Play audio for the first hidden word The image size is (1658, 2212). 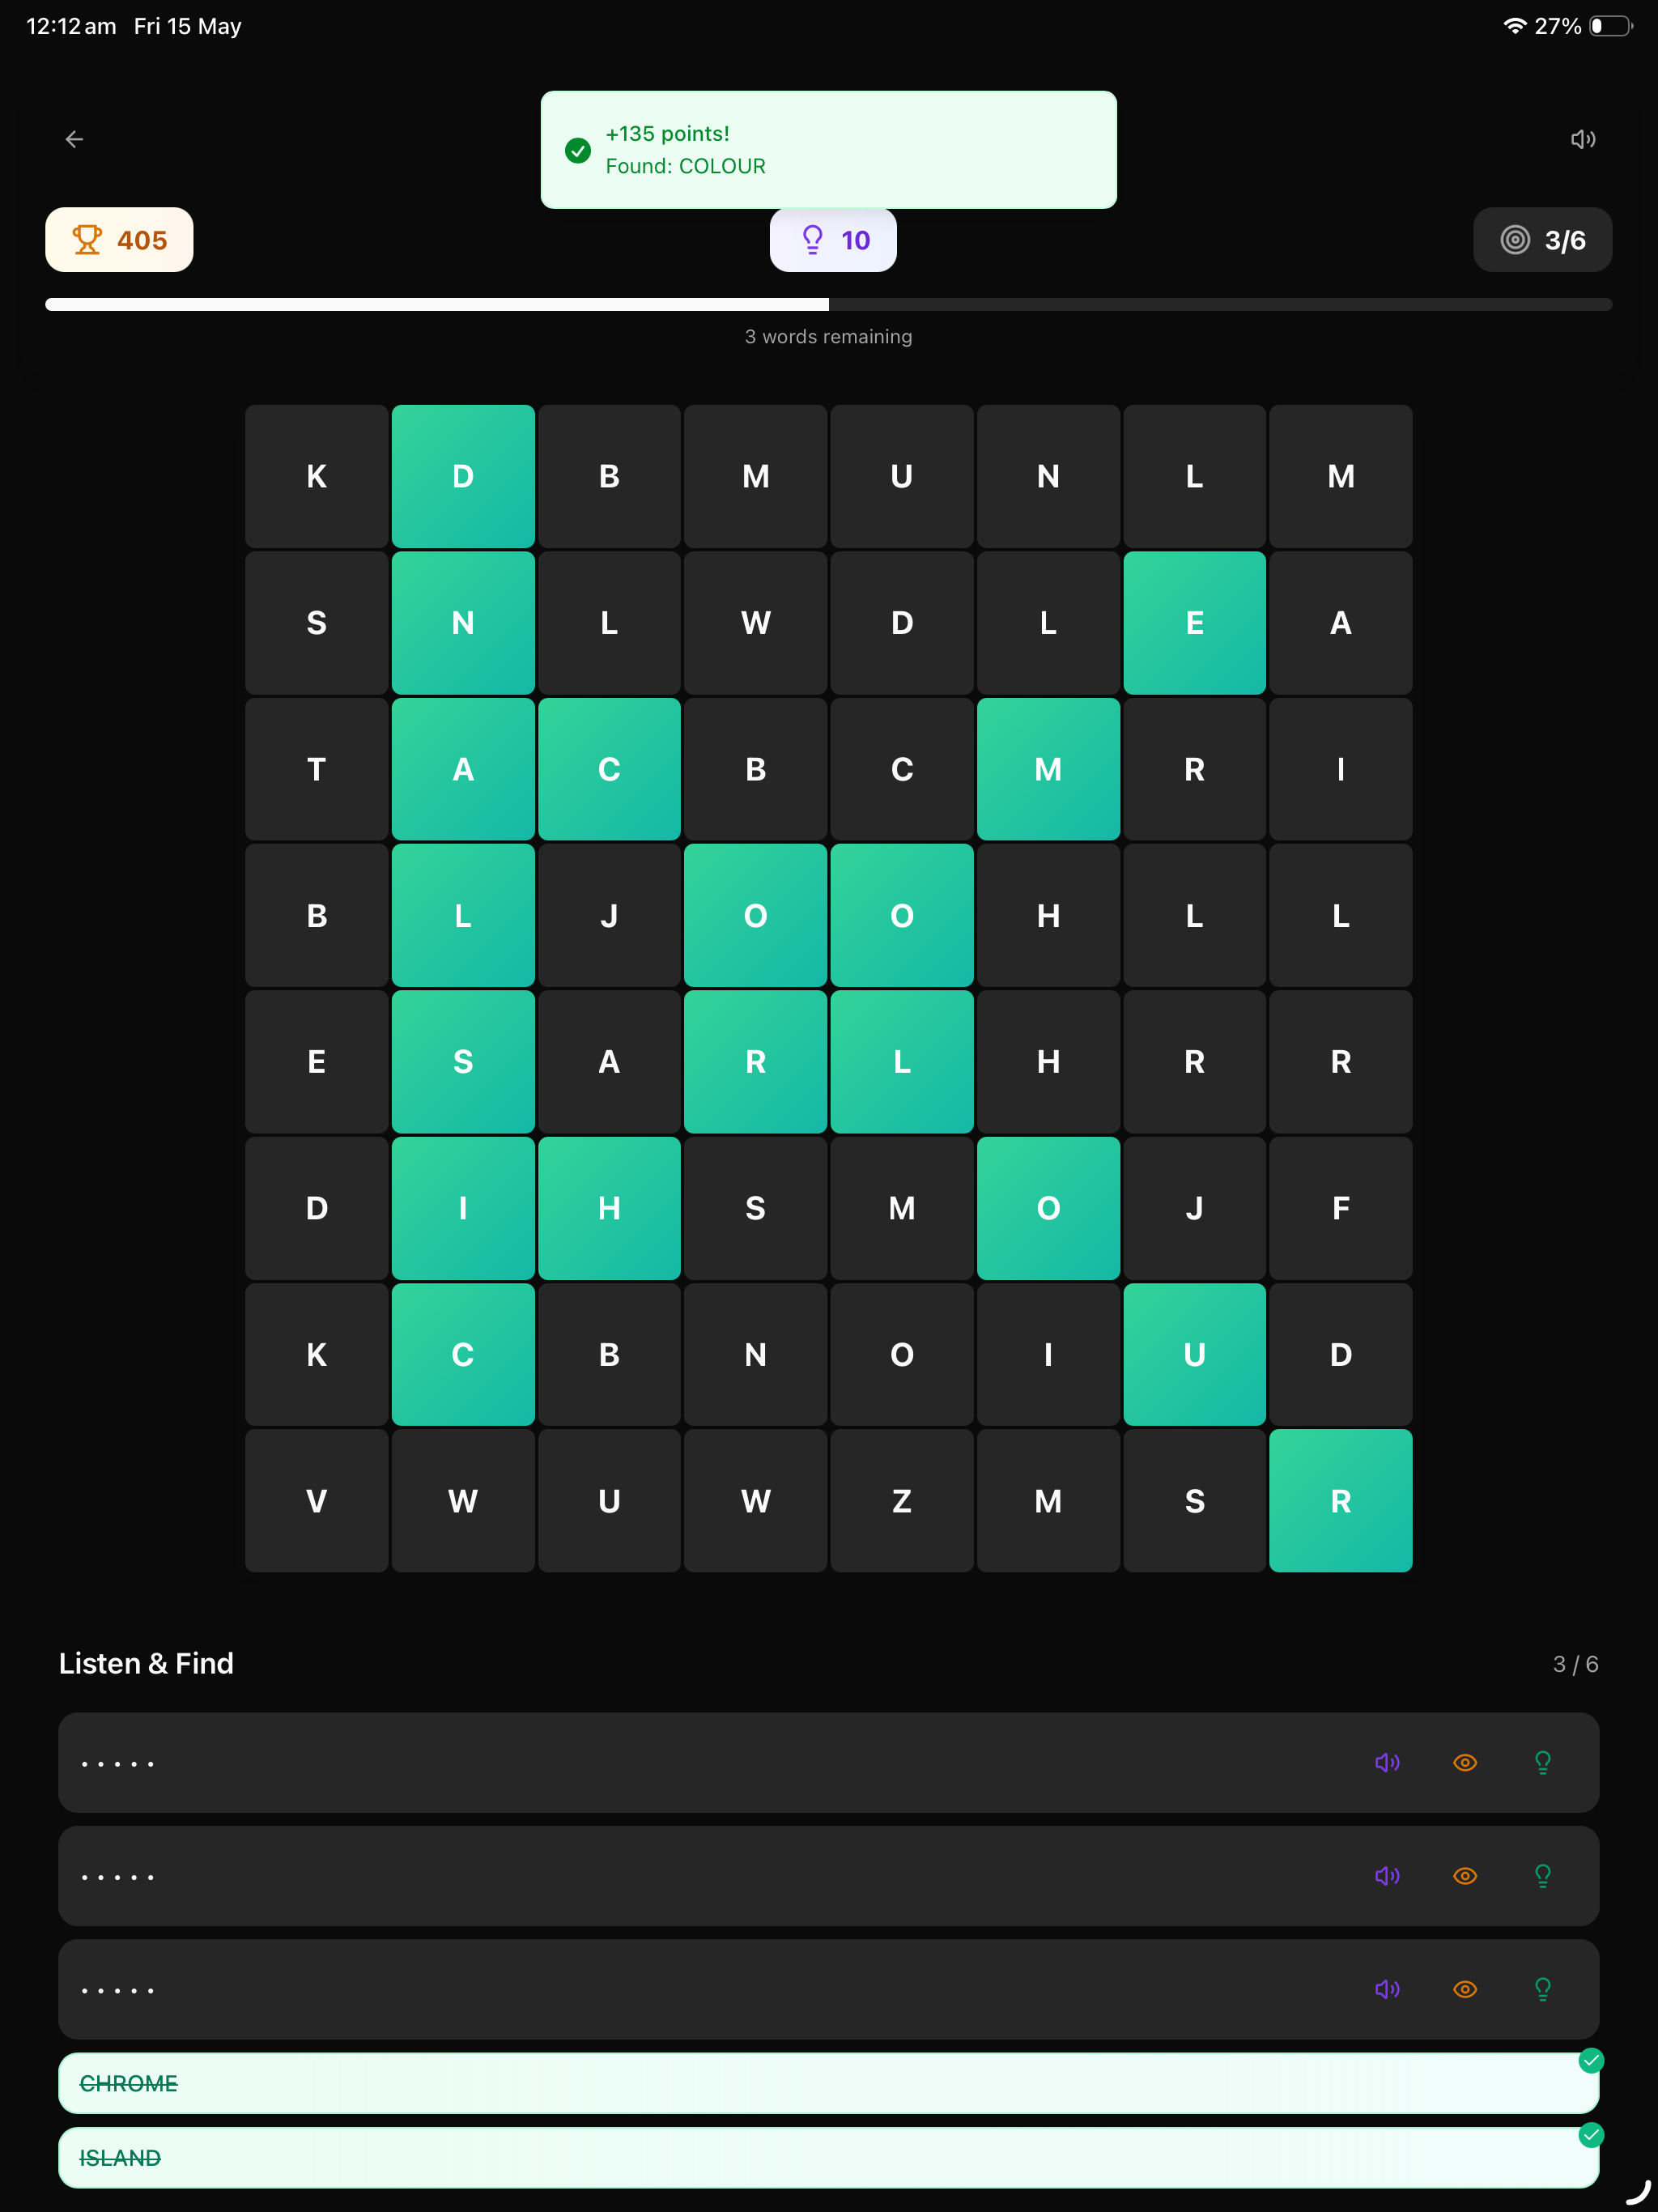pyautogui.click(x=1387, y=1762)
